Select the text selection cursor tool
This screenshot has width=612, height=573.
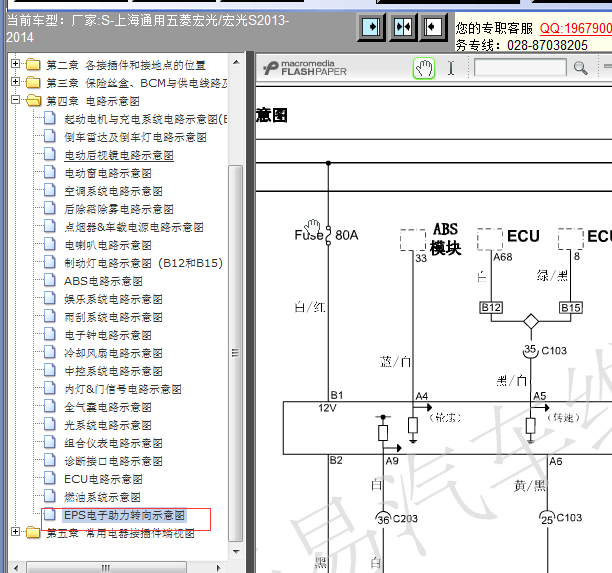(451, 68)
